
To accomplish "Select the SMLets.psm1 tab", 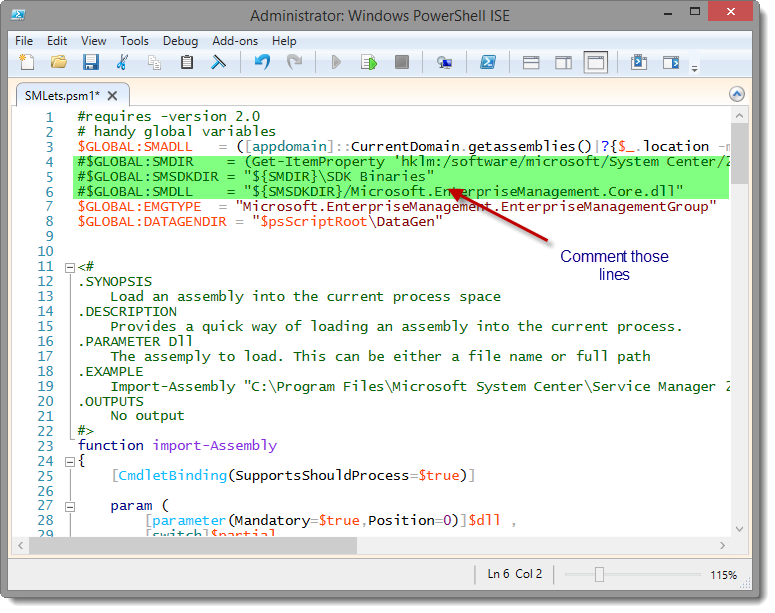I will point(62,95).
